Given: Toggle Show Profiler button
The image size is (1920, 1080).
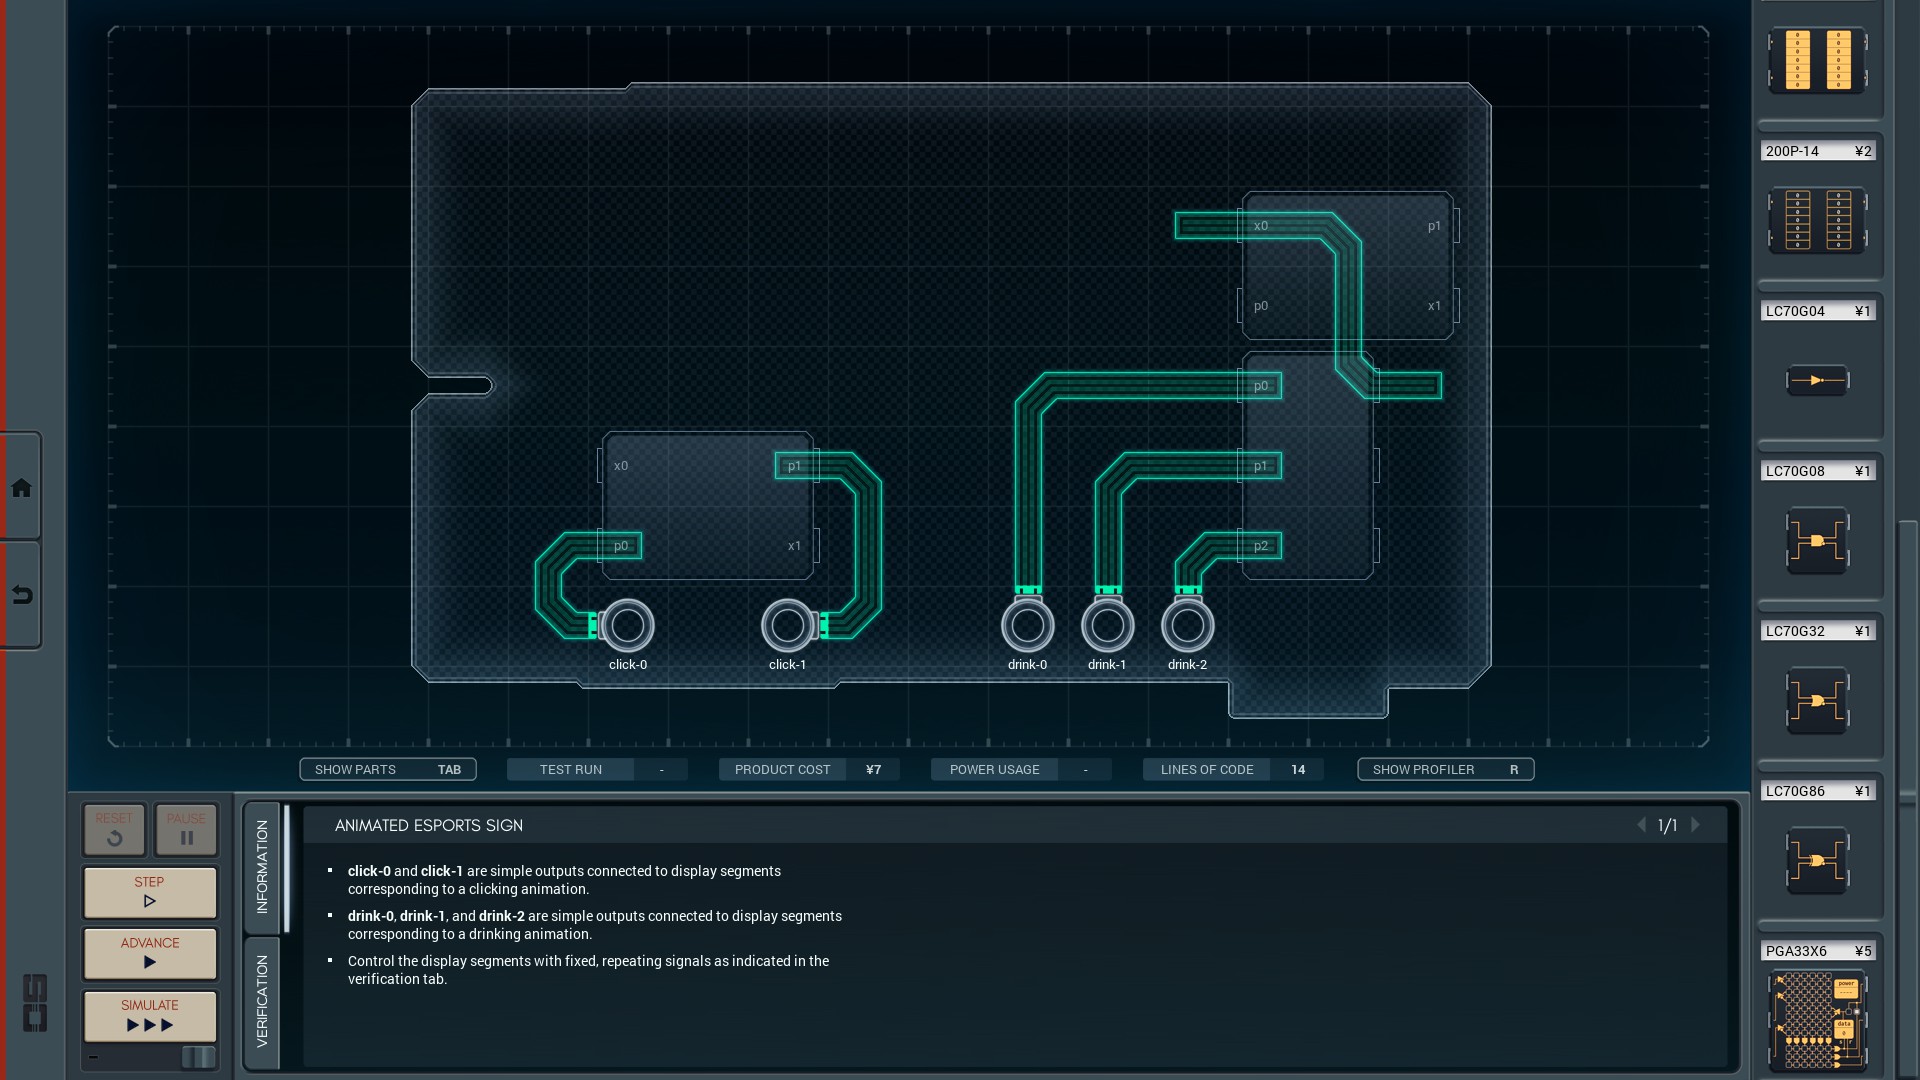Looking at the screenshot, I should pos(1445,769).
